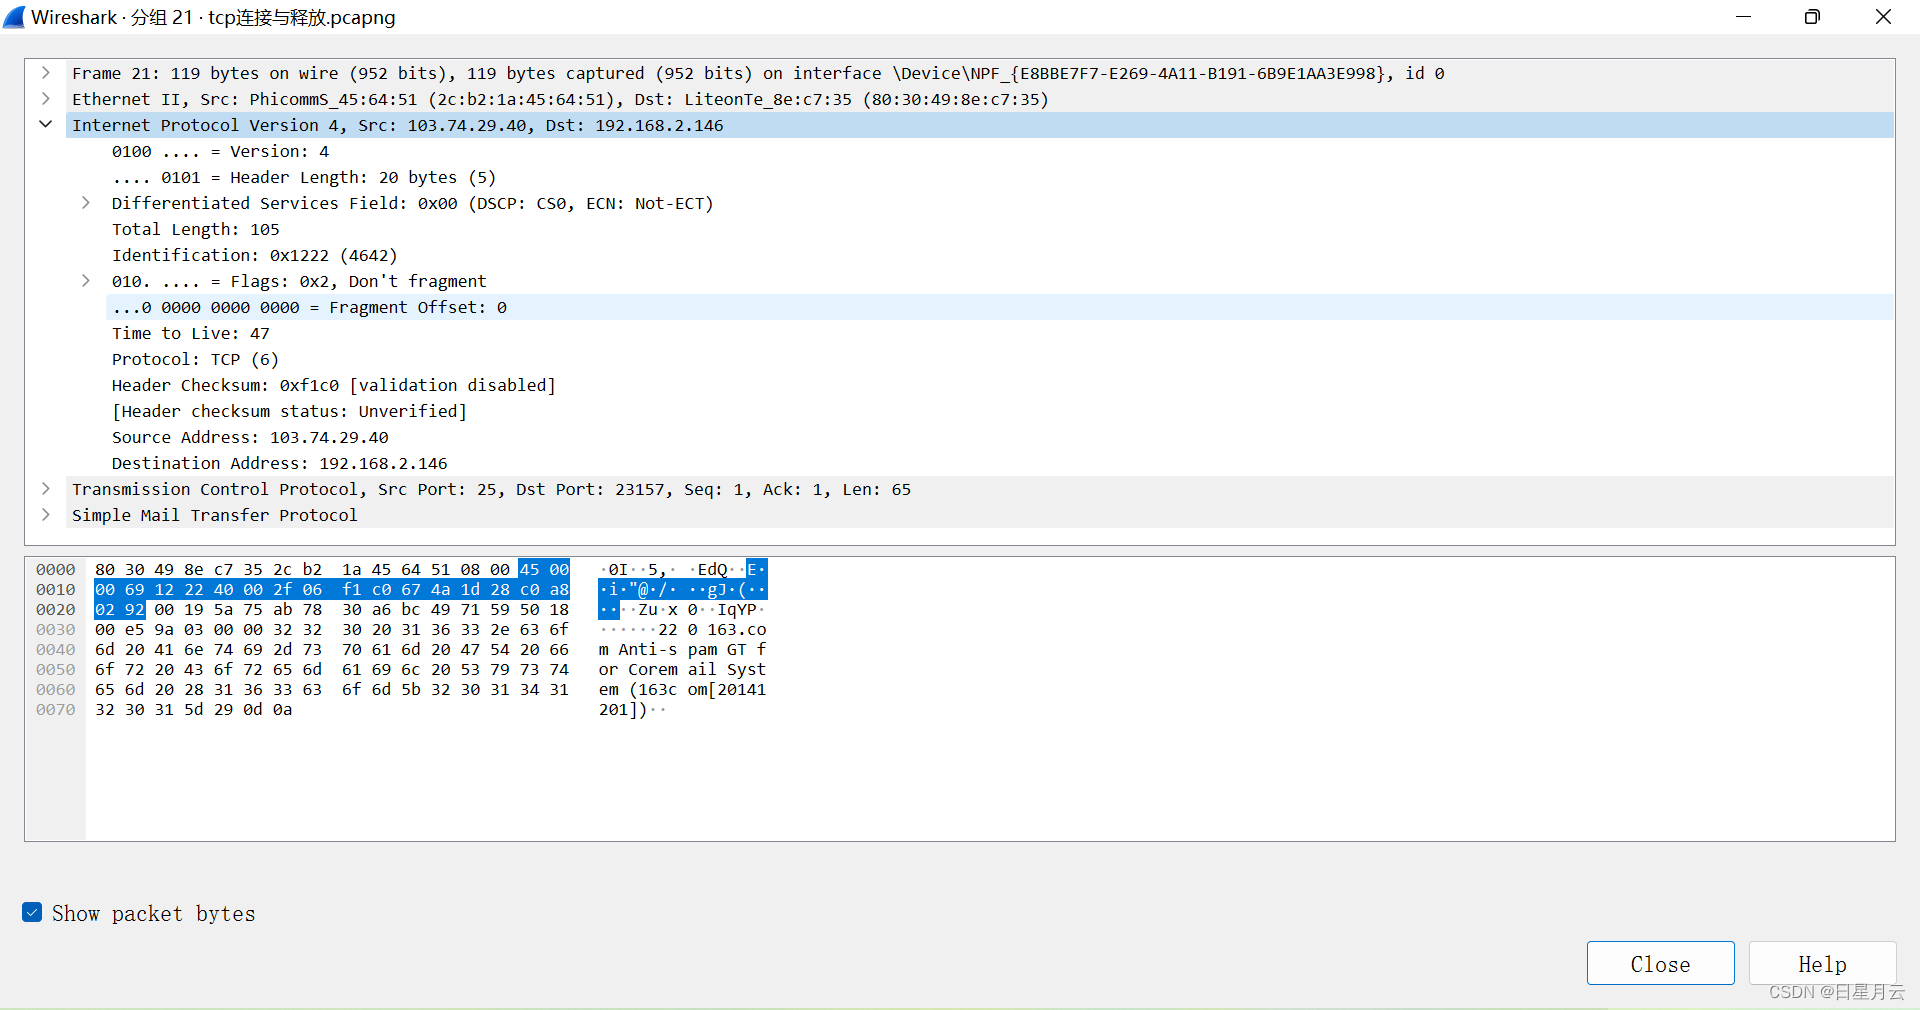
Task: Select the Identification: 0x1222 field
Action: pyautogui.click(x=254, y=255)
